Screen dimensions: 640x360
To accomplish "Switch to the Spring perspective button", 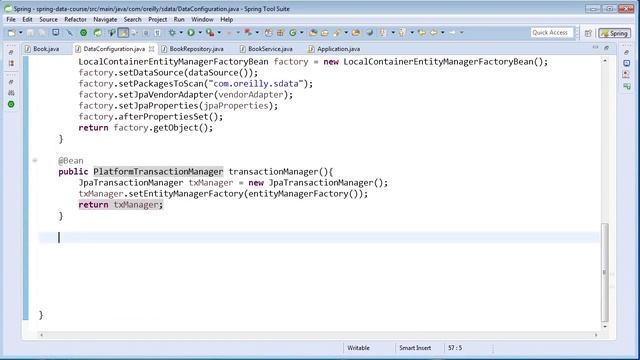I will [x=615, y=33].
